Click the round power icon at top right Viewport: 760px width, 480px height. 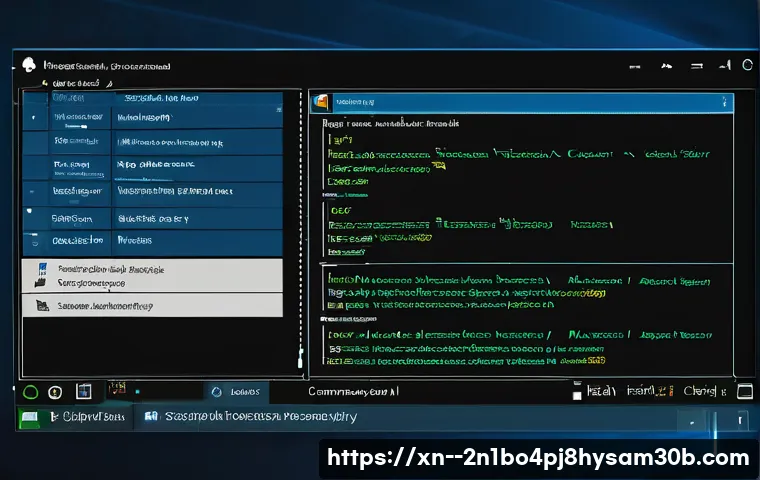747,66
